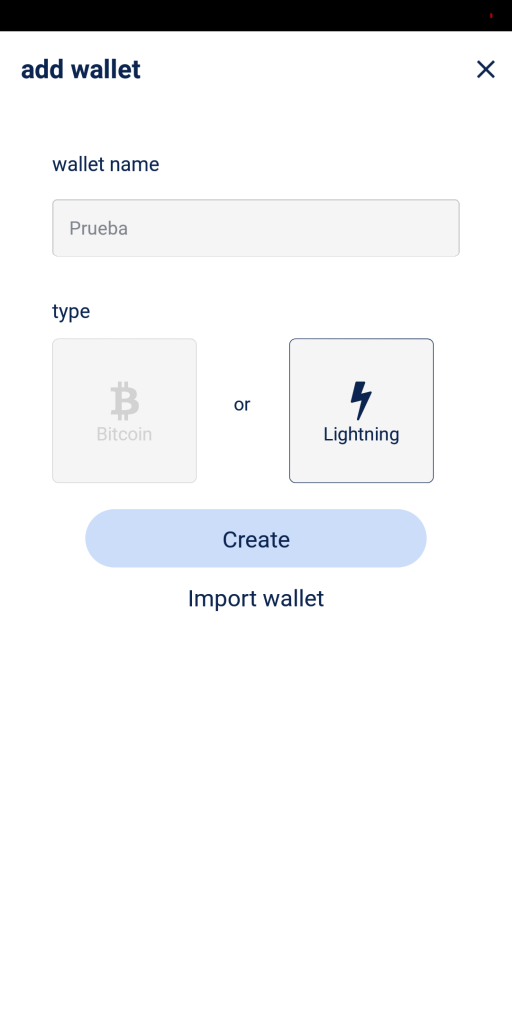Click the greyed Bitcoin text label
The width and height of the screenshot is (512, 1024).
click(124, 434)
